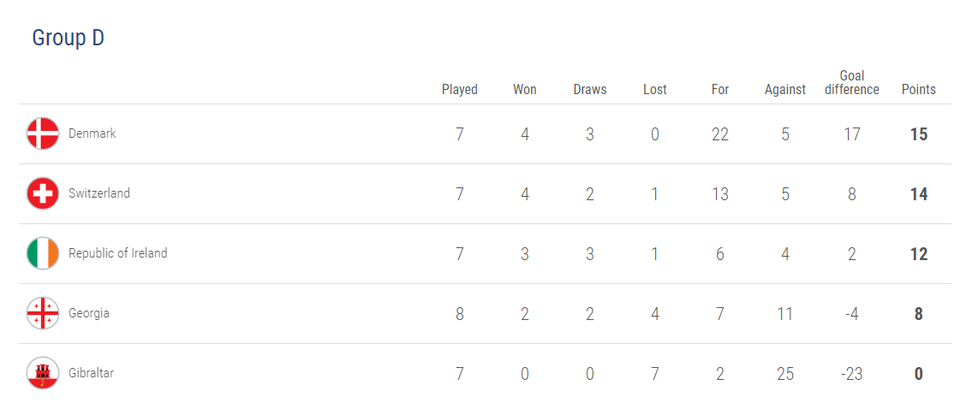Click the Gibraltar flag icon
The width and height of the screenshot is (960, 403).
click(x=43, y=374)
